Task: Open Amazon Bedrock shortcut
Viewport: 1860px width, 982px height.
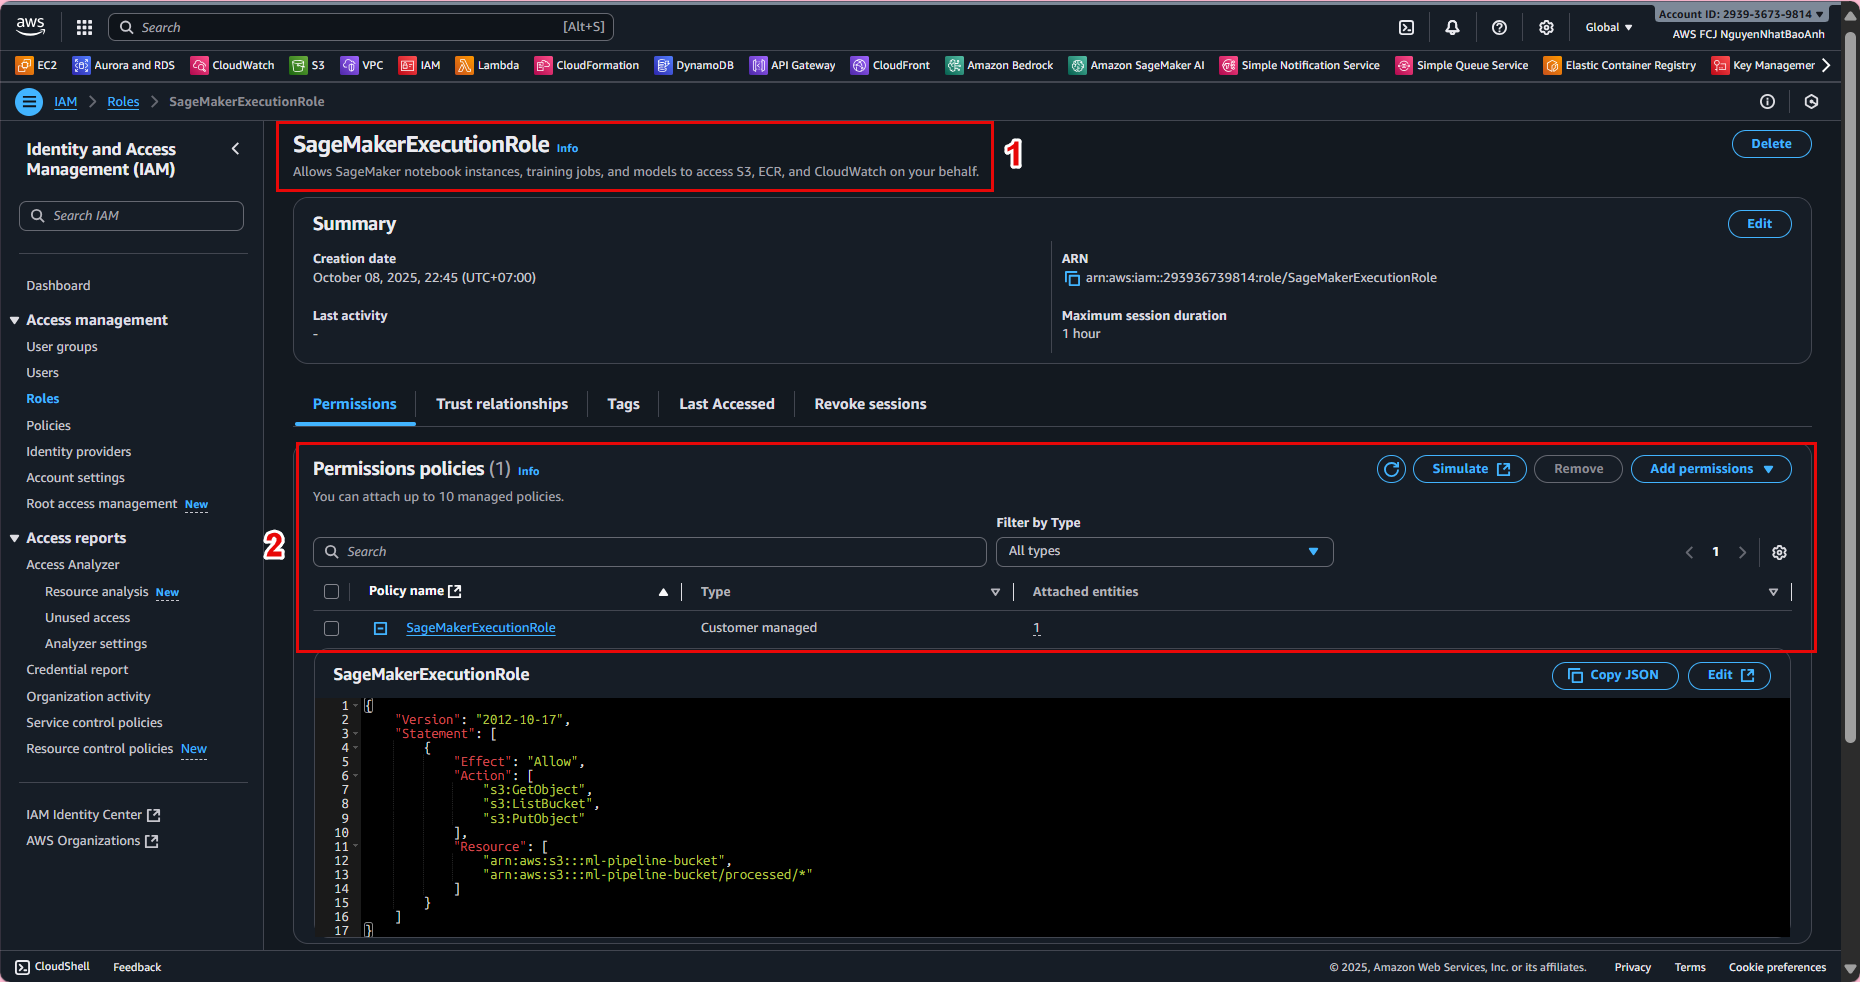Action: click(1000, 65)
